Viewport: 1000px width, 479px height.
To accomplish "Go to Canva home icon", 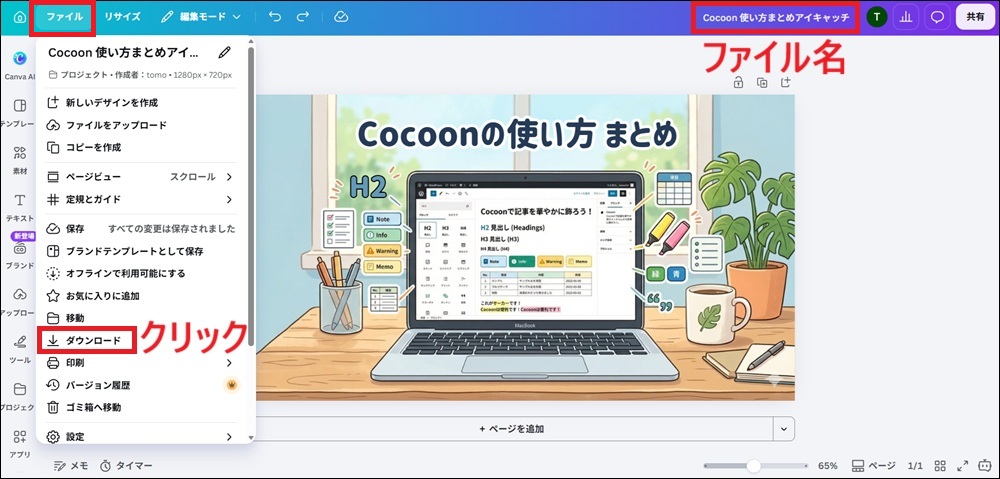I will pyautogui.click(x=19, y=17).
